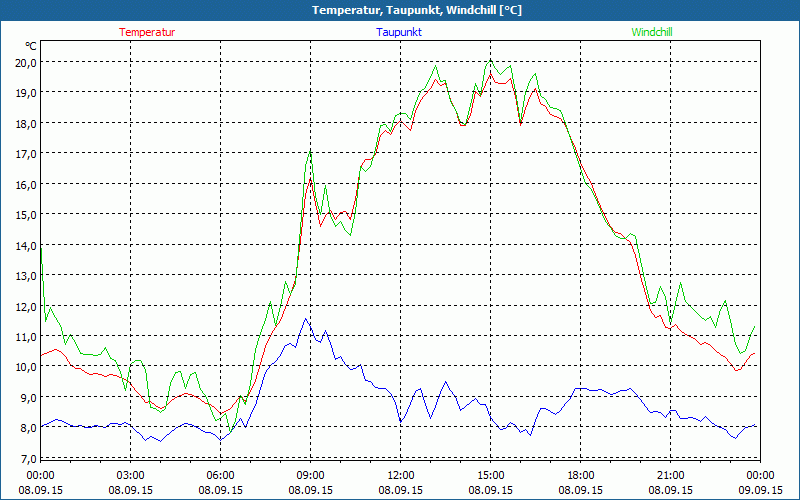The image size is (800, 500).
Task: Click the chart title 'Temperatur, Taupunkt, Windchill [°C]'
Action: (x=417, y=10)
